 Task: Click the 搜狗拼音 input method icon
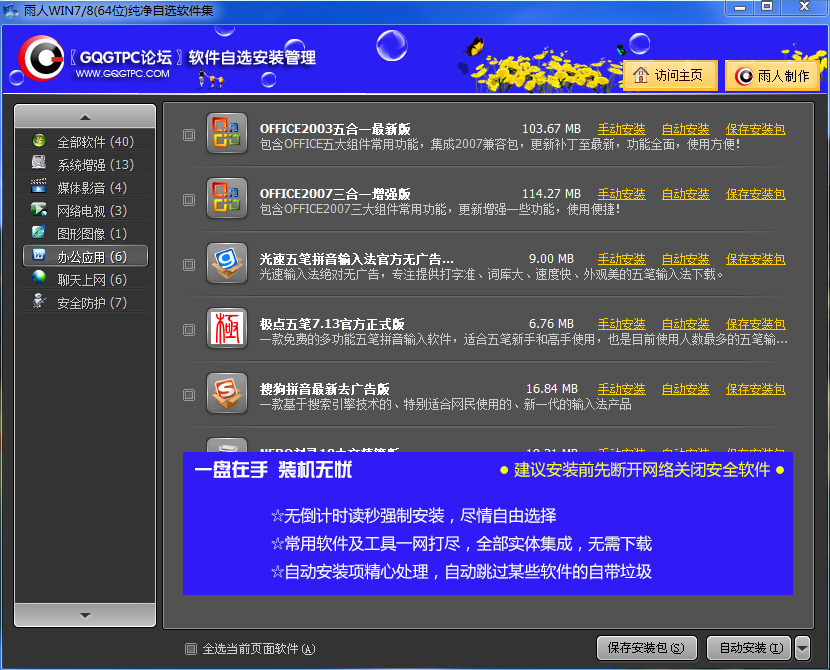click(226, 393)
